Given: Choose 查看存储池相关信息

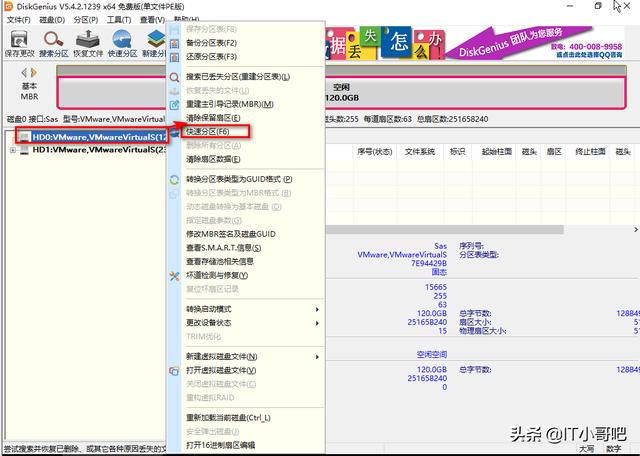Looking at the screenshot, I should [x=220, y=261].
